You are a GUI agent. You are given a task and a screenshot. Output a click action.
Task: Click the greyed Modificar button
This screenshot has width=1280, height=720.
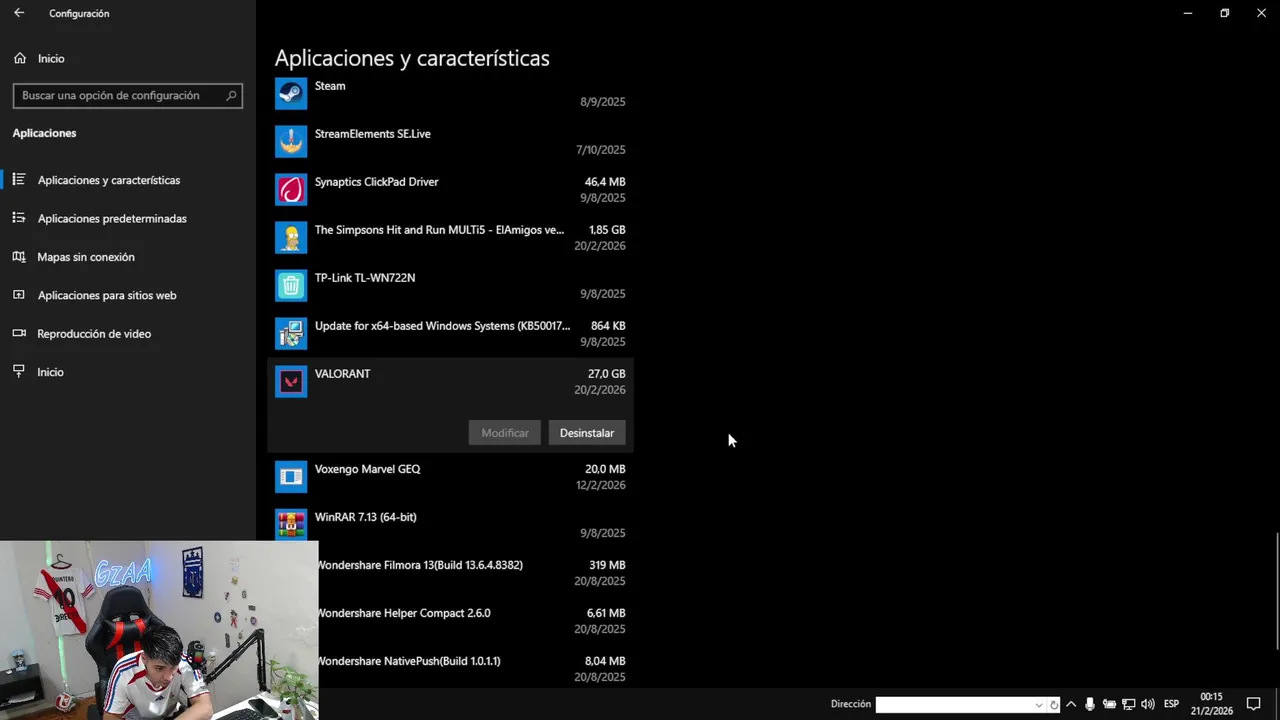click(x=505, y=433)
